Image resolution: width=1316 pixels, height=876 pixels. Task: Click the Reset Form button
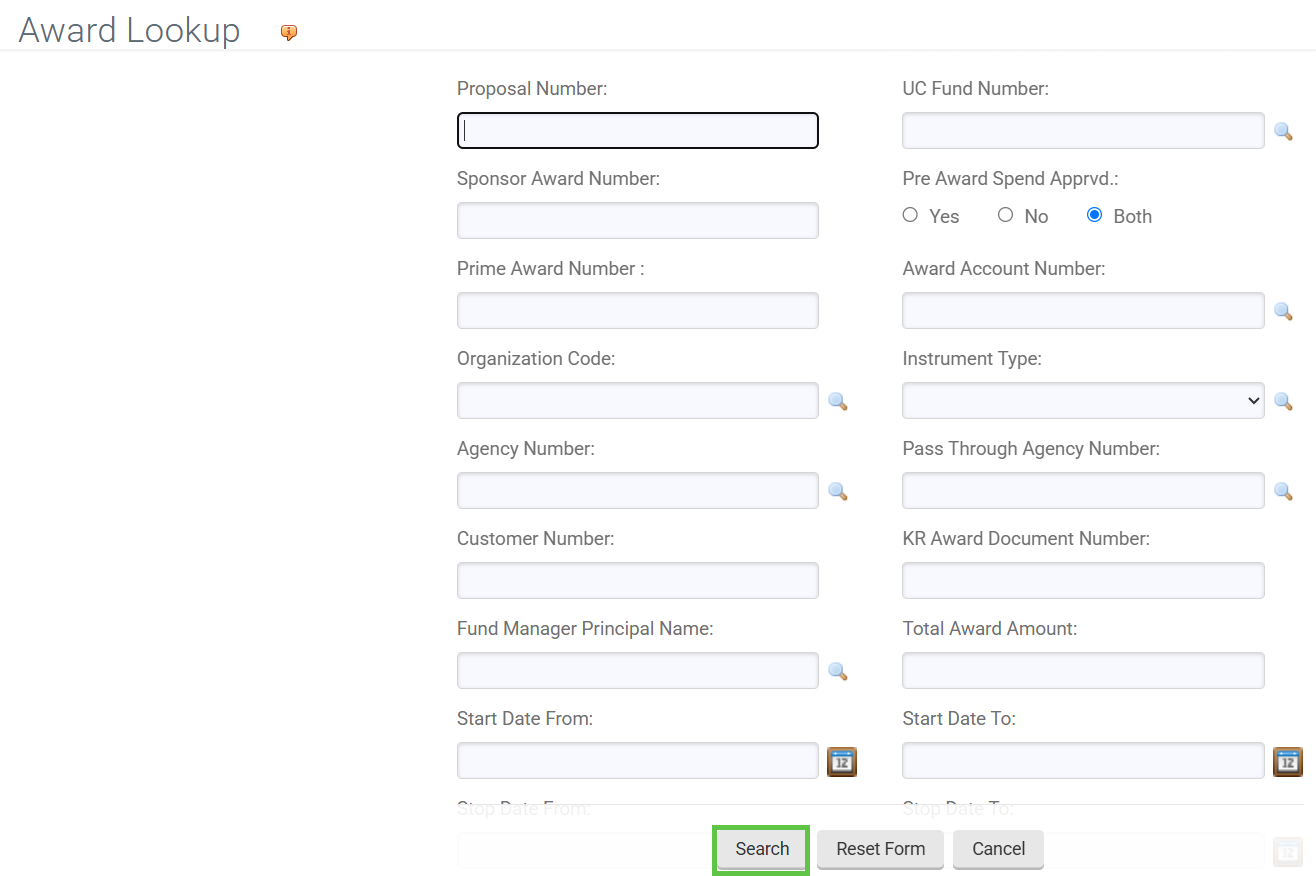tap(881, 849)
